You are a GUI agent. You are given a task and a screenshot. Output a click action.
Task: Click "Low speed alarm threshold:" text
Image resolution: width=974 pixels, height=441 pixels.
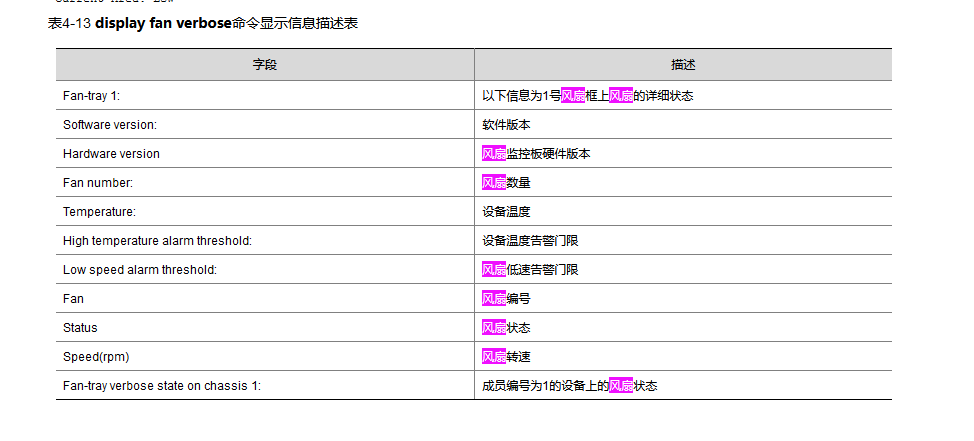point(140,270)
